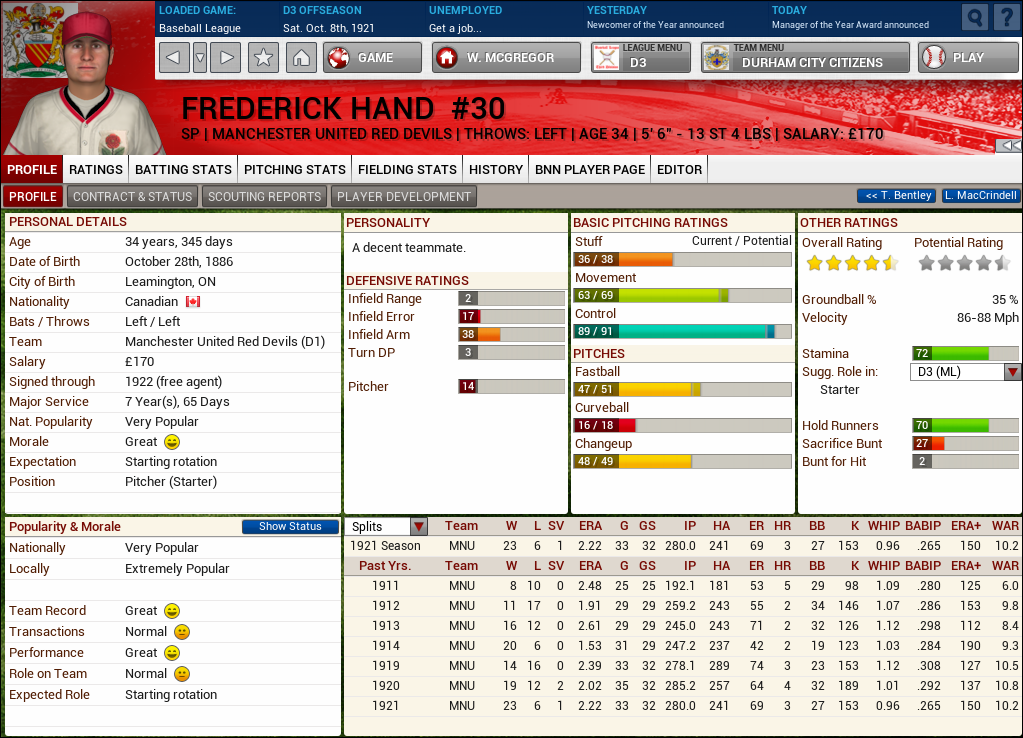Click Manchester United Red Devils (D1) team value
The width and height of the screenshot is (1023, 738).
pyautogui.click(x=224, y=342)
